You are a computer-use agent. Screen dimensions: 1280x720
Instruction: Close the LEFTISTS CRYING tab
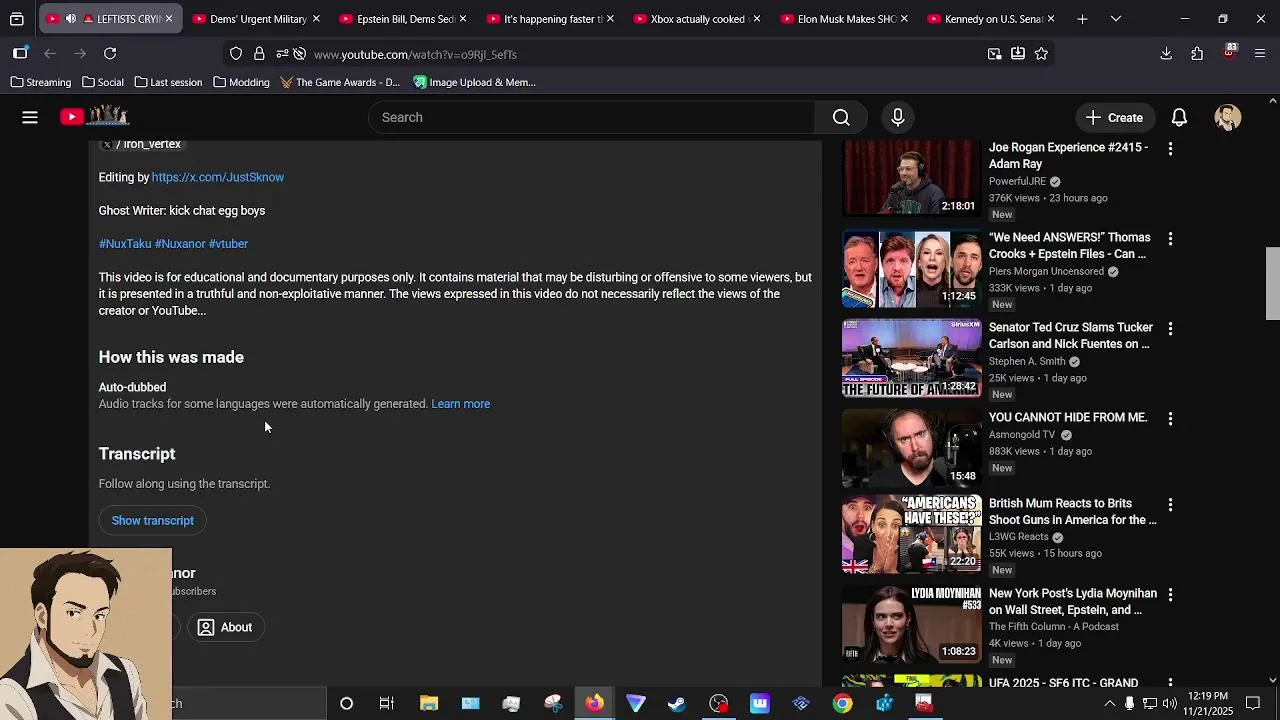168,18
